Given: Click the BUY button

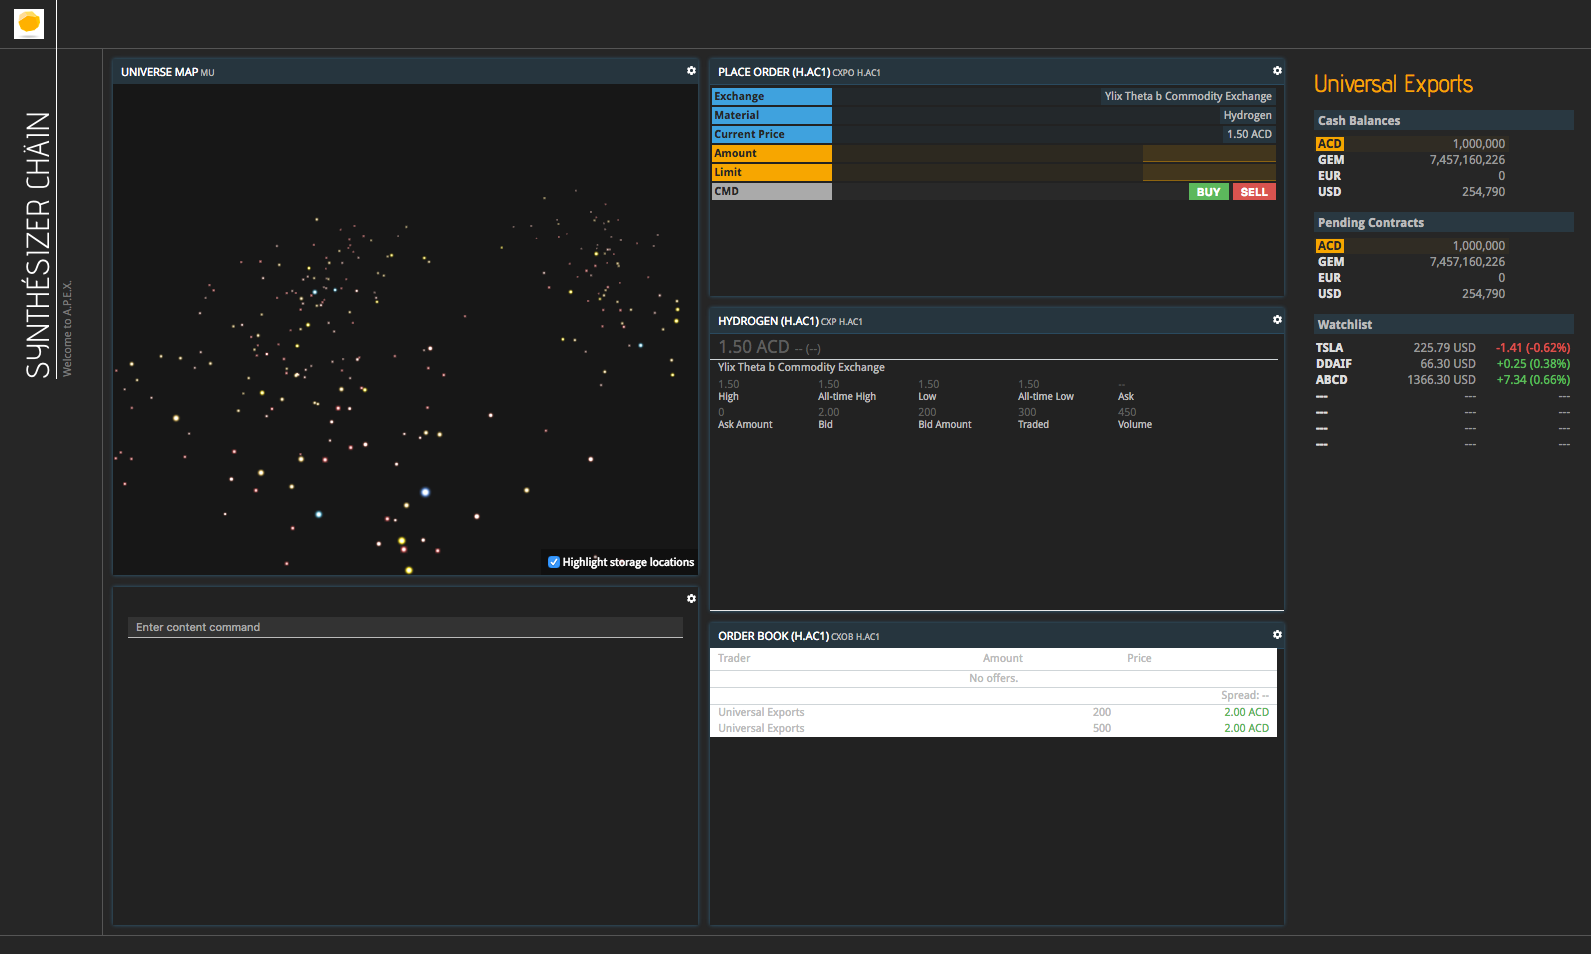Looking at the screenshot, I should [1208, 192].
